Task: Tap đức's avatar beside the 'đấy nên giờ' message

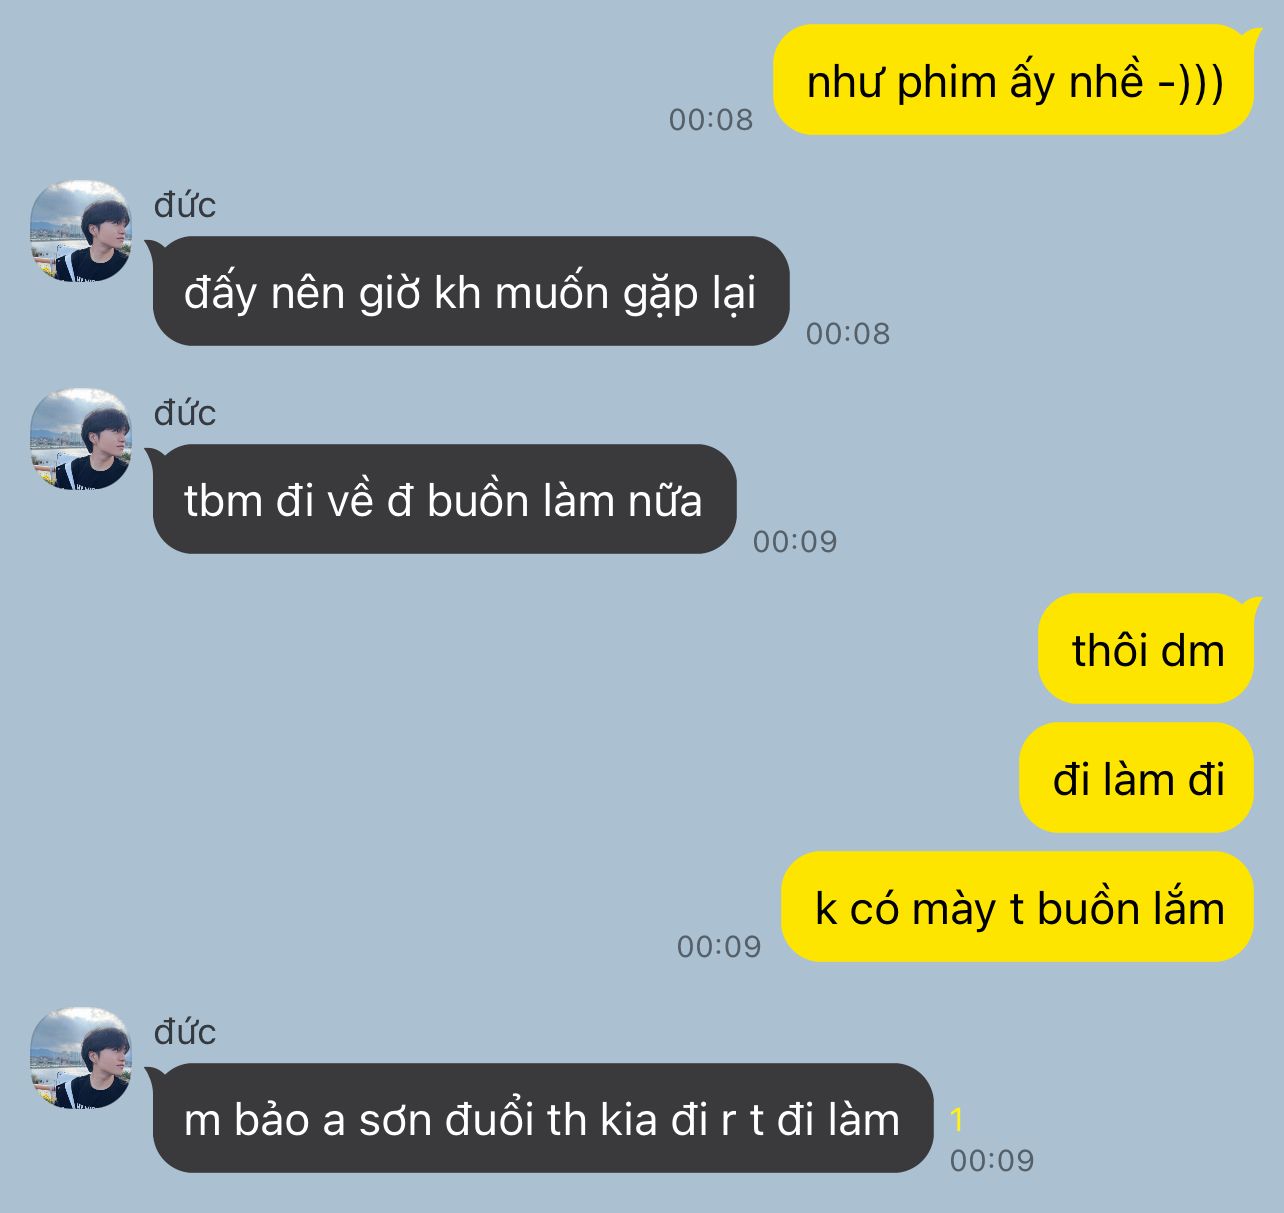Action: tap(81, 231)
